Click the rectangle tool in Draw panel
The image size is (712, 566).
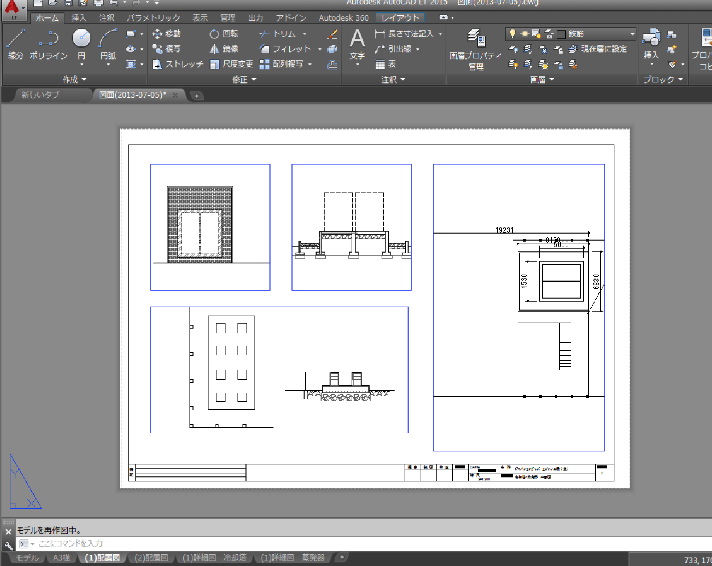coord(131,34)
